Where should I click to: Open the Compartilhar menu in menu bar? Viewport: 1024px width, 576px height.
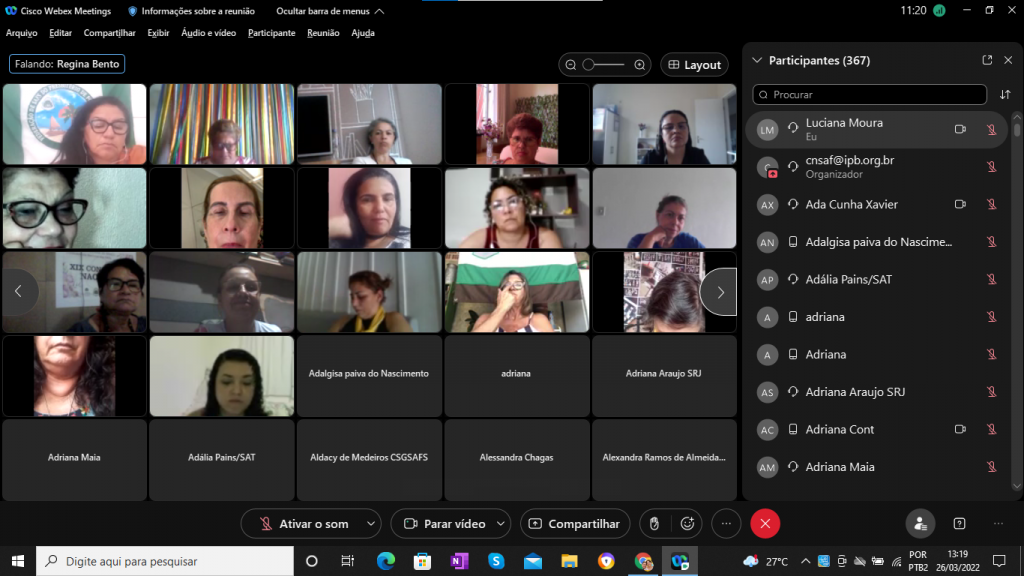110,33
